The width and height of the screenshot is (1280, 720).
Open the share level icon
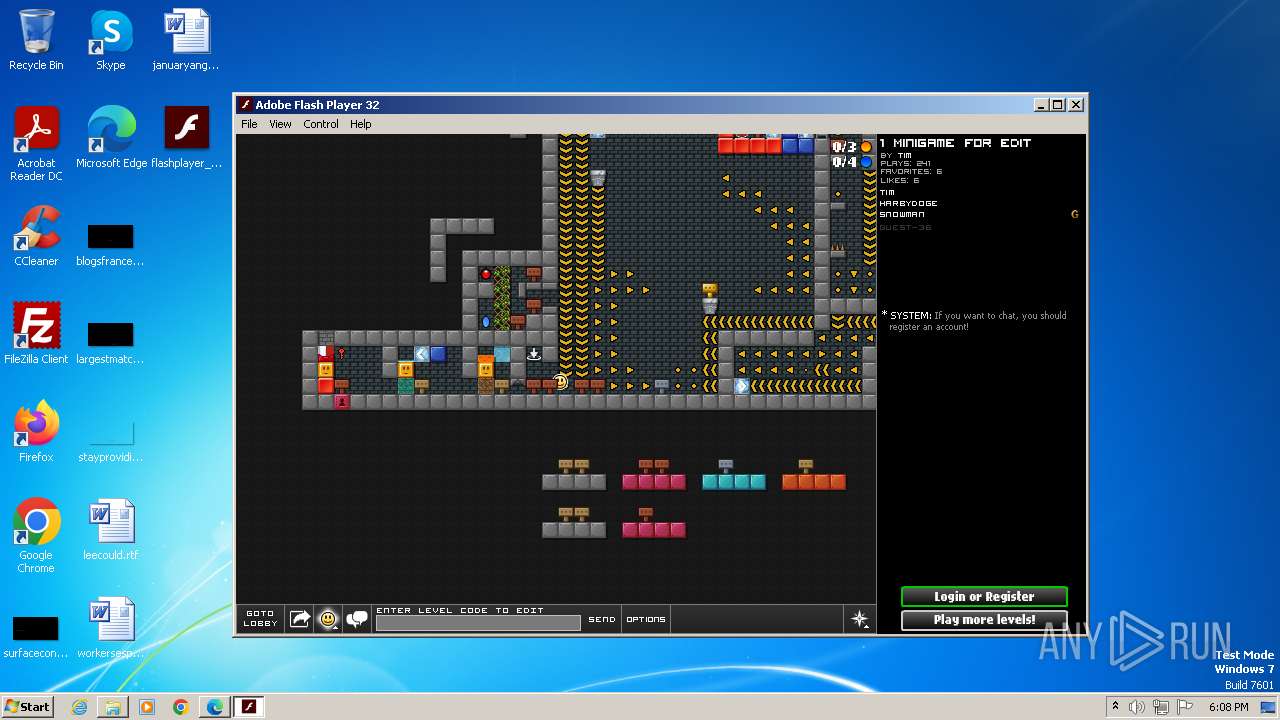pos(300,620)
